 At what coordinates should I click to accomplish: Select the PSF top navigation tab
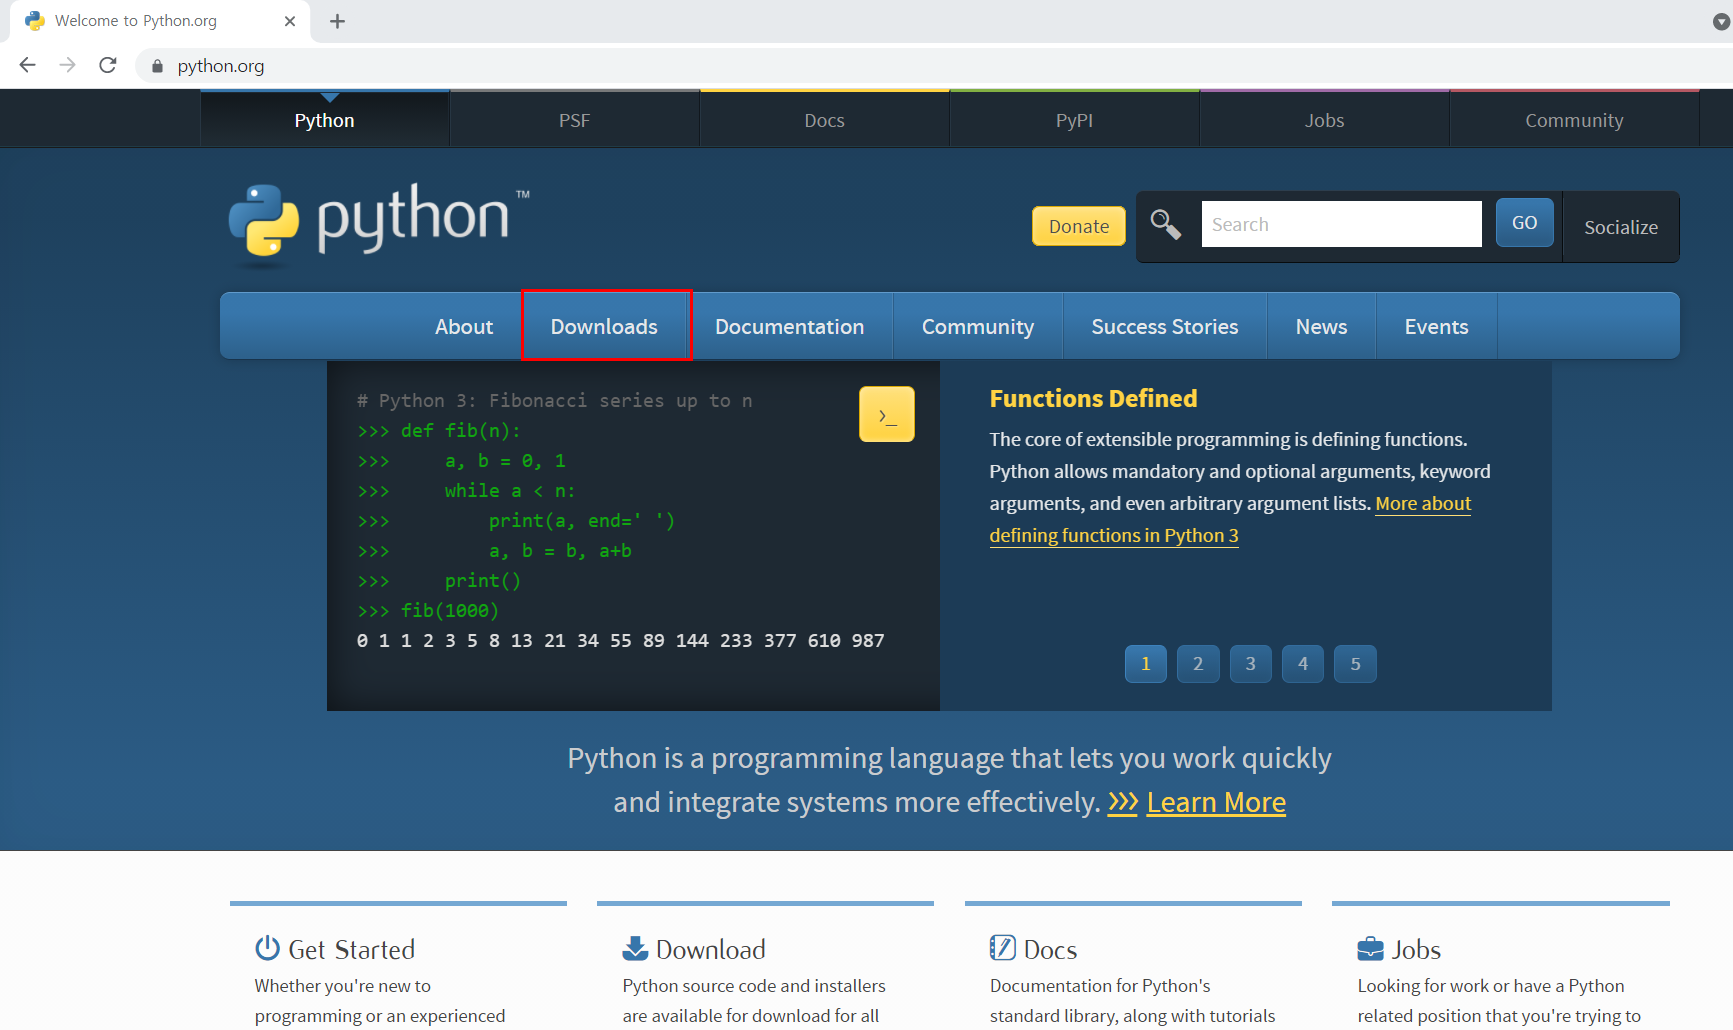point(575,120)
